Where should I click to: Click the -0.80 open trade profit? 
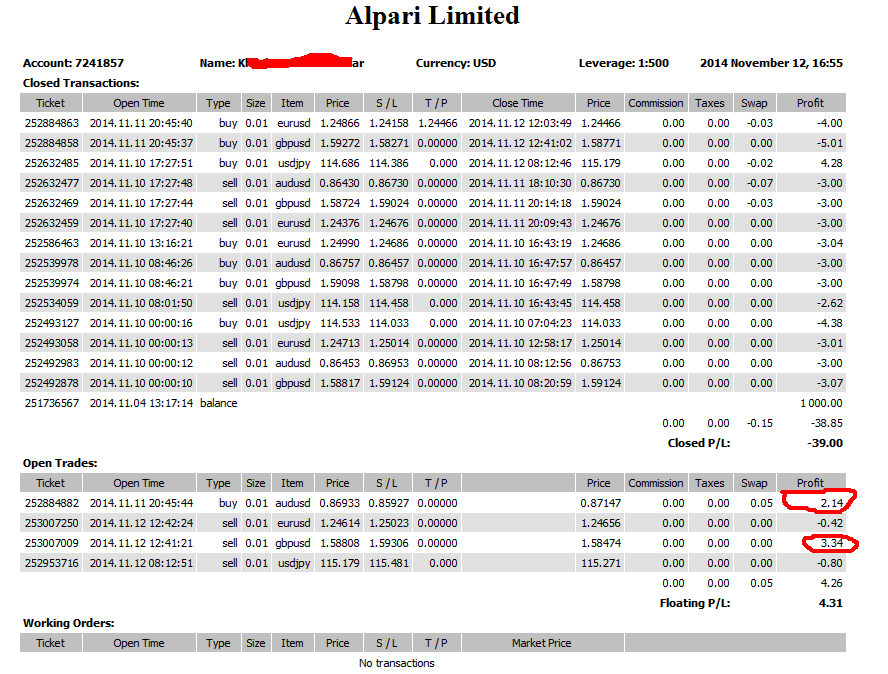[829, 563]
